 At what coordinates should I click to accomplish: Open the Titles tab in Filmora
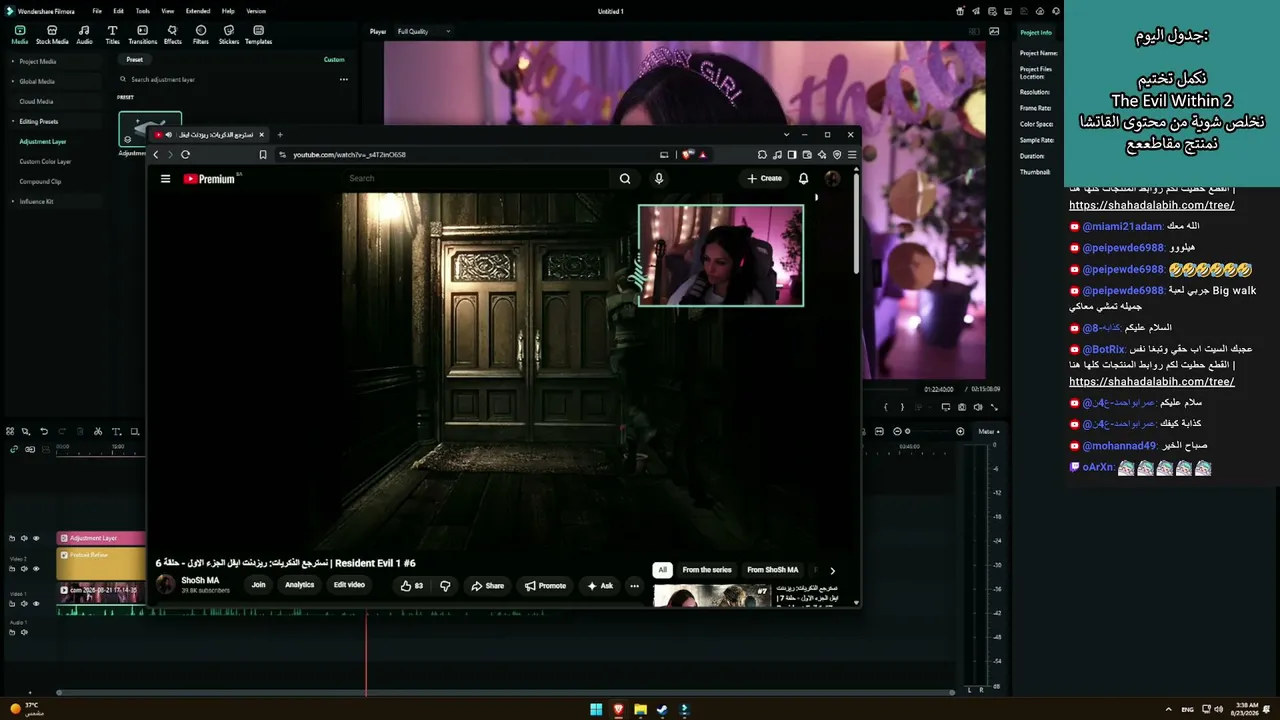pyautogui.click(x=112, y=35)
